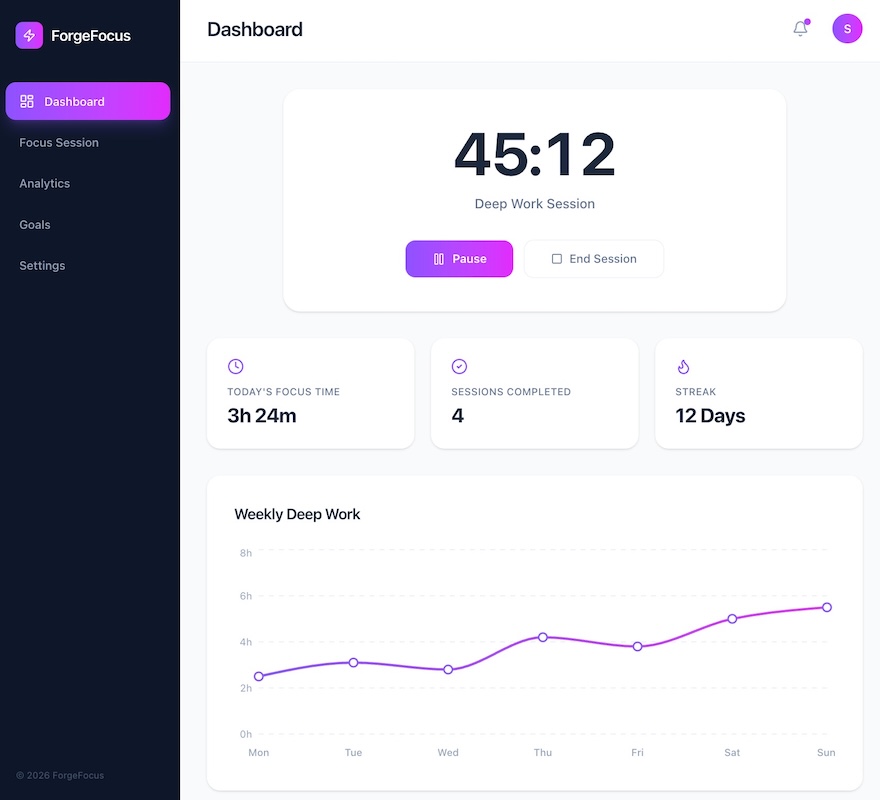Image resolution: width=880 pixels, height=800 pixels.
Task: Open Settings from sidebar menu
Action: coord(42,266)
